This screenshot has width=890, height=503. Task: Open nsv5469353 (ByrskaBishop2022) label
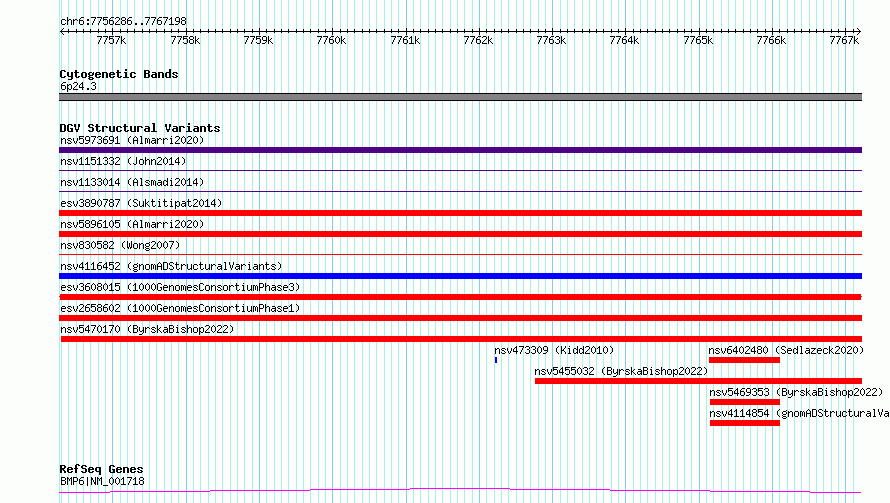click(796, 392)
